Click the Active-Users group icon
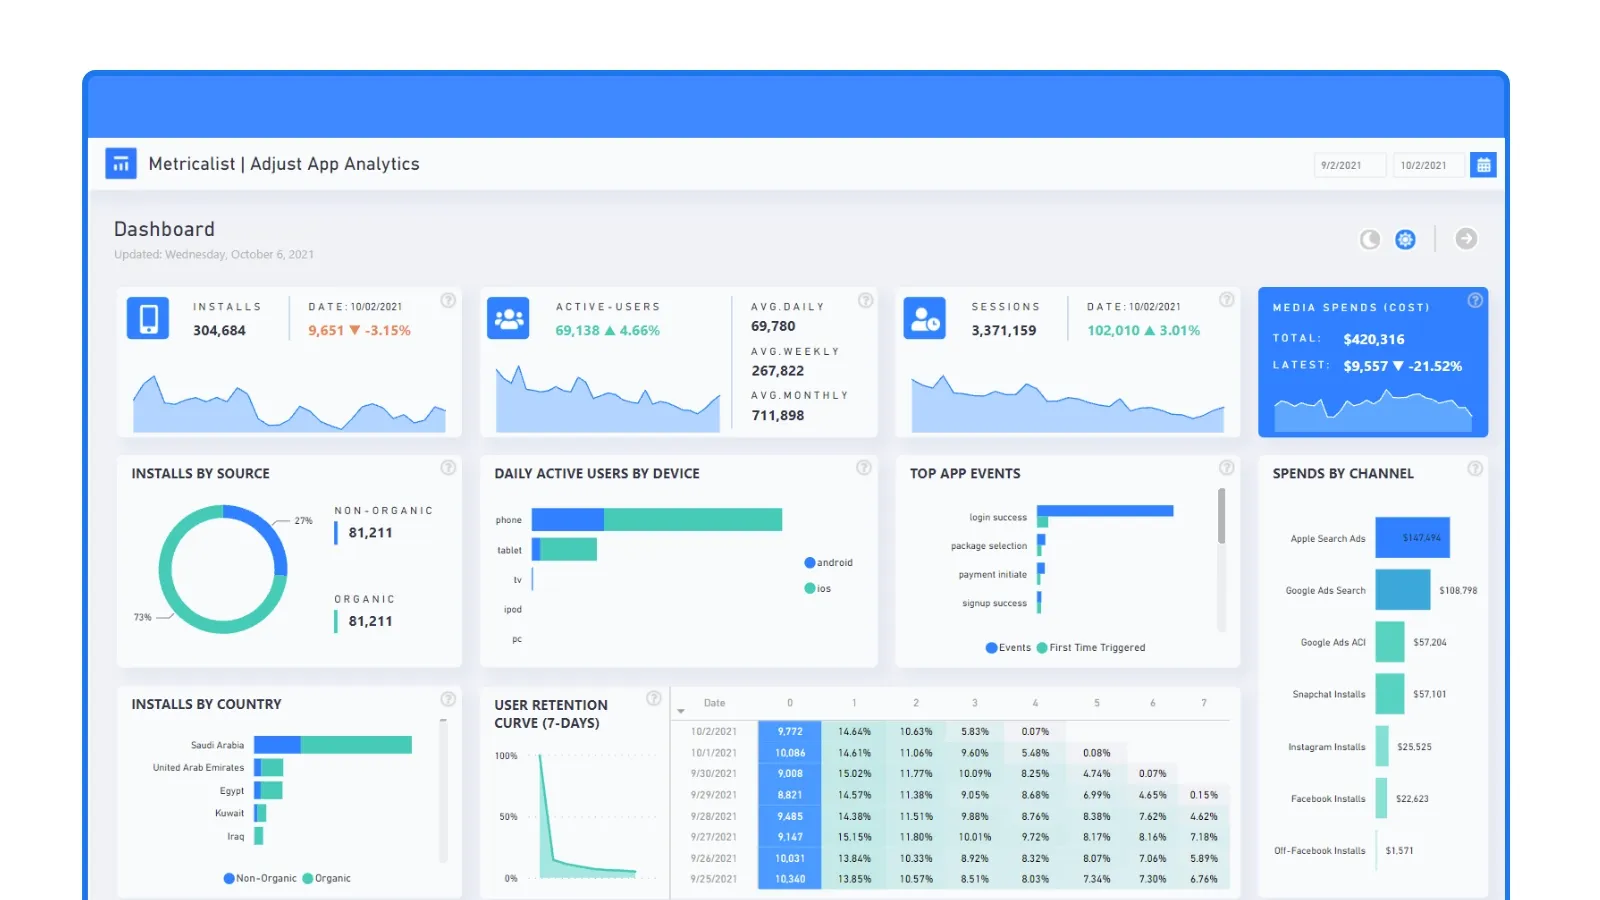Screen dimensions: 1600x900 pyautogui.click(x=508, y=319)
